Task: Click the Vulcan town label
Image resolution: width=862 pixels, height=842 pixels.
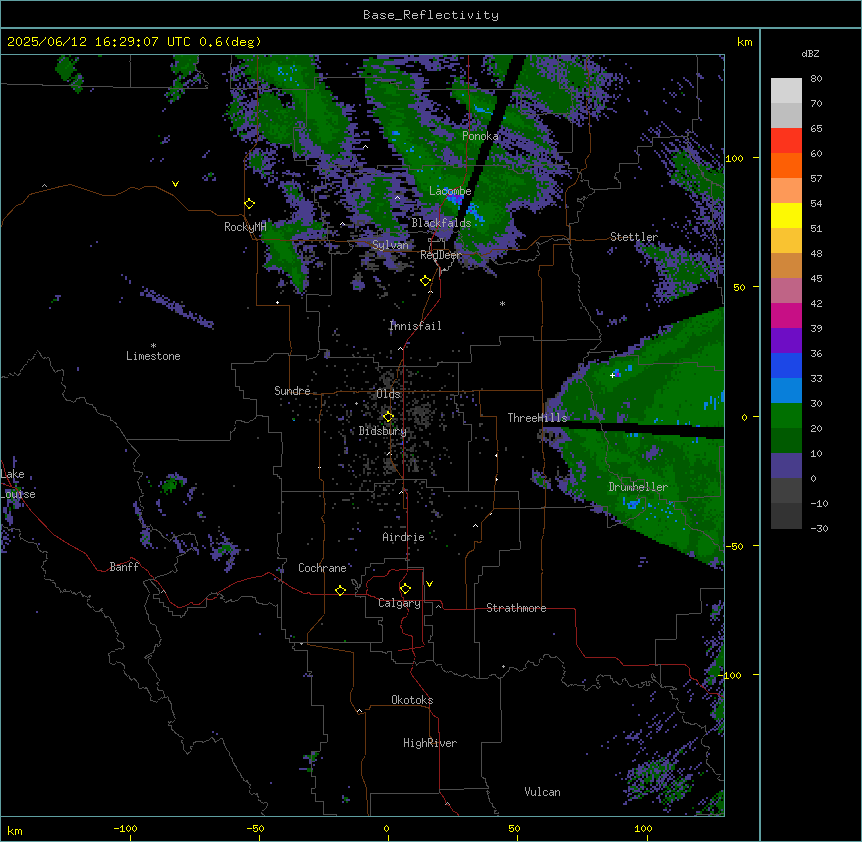Action: tap(543, 792)
